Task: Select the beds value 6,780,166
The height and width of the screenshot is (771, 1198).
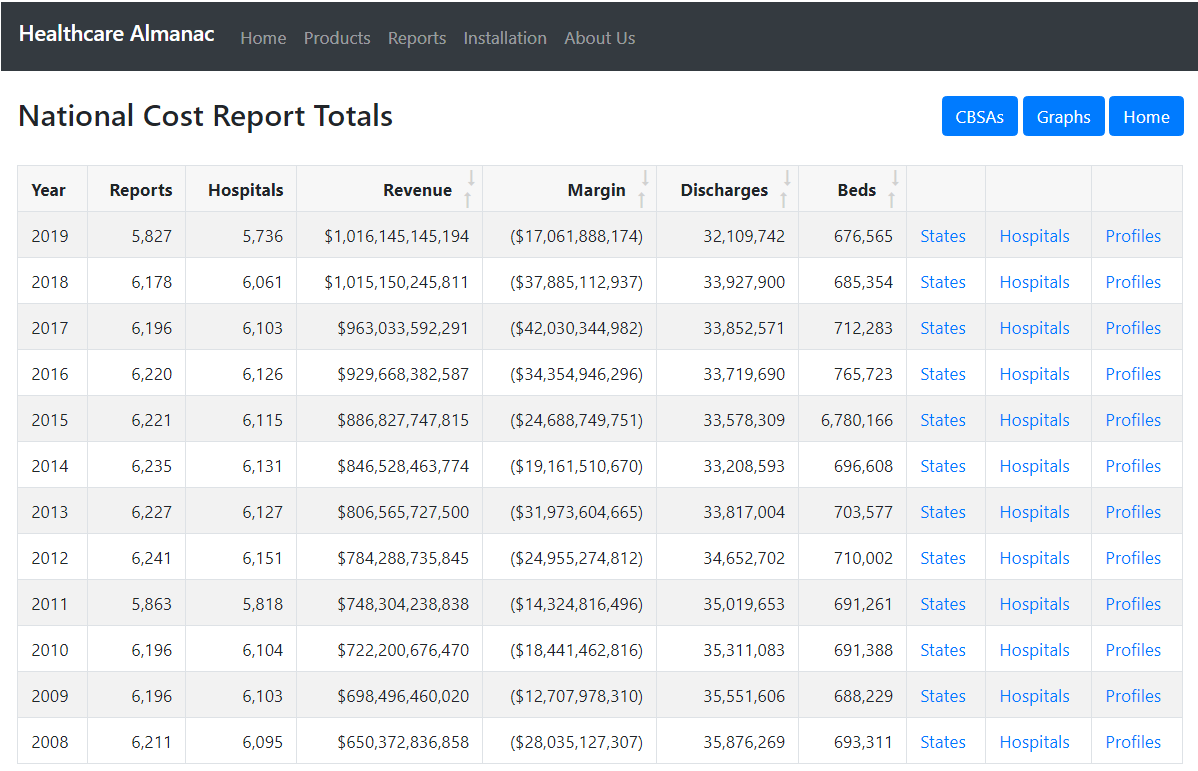Action: click(856, 420)
